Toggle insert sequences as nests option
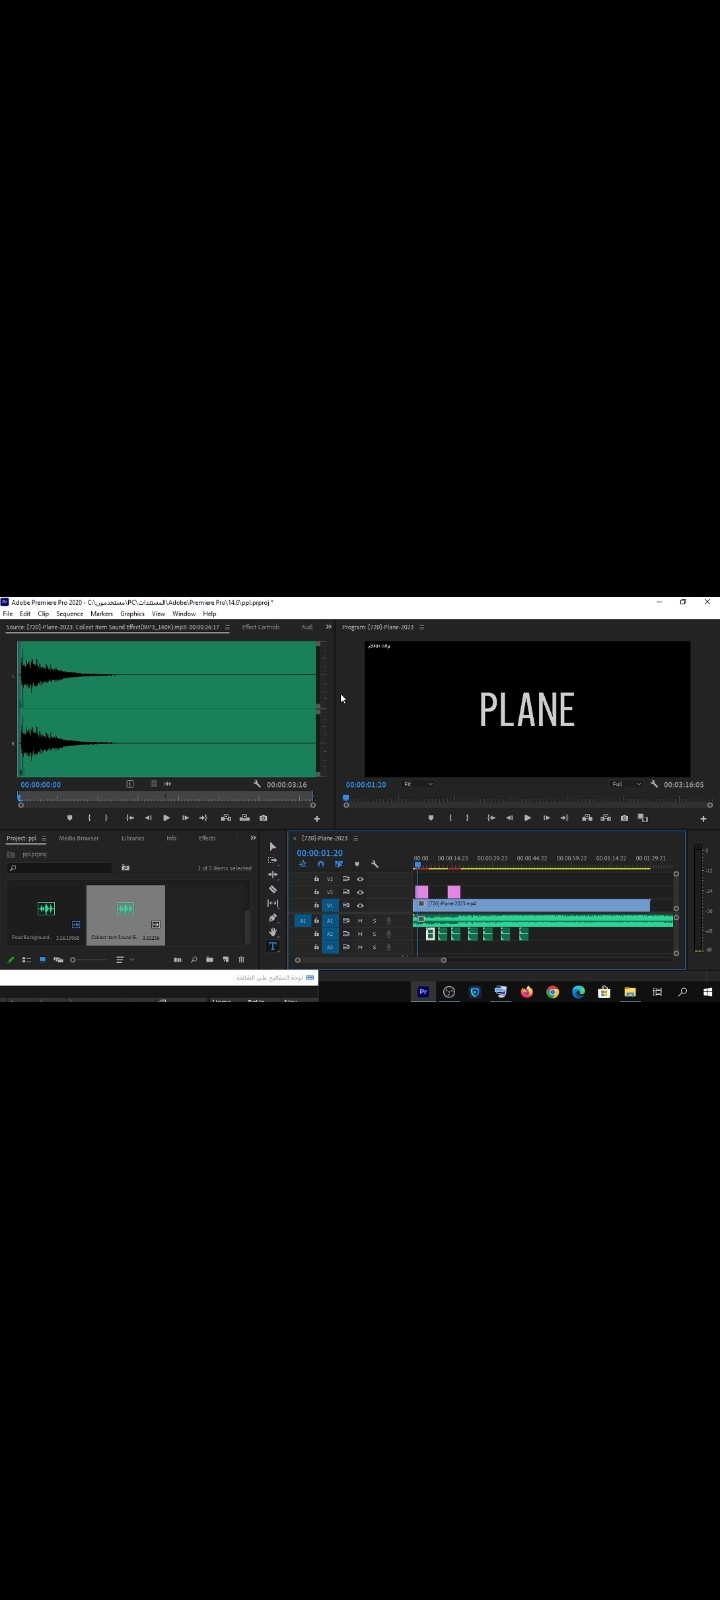This screenshot has height=1600, width=720. pyautogui.click(x=303, y=864)
